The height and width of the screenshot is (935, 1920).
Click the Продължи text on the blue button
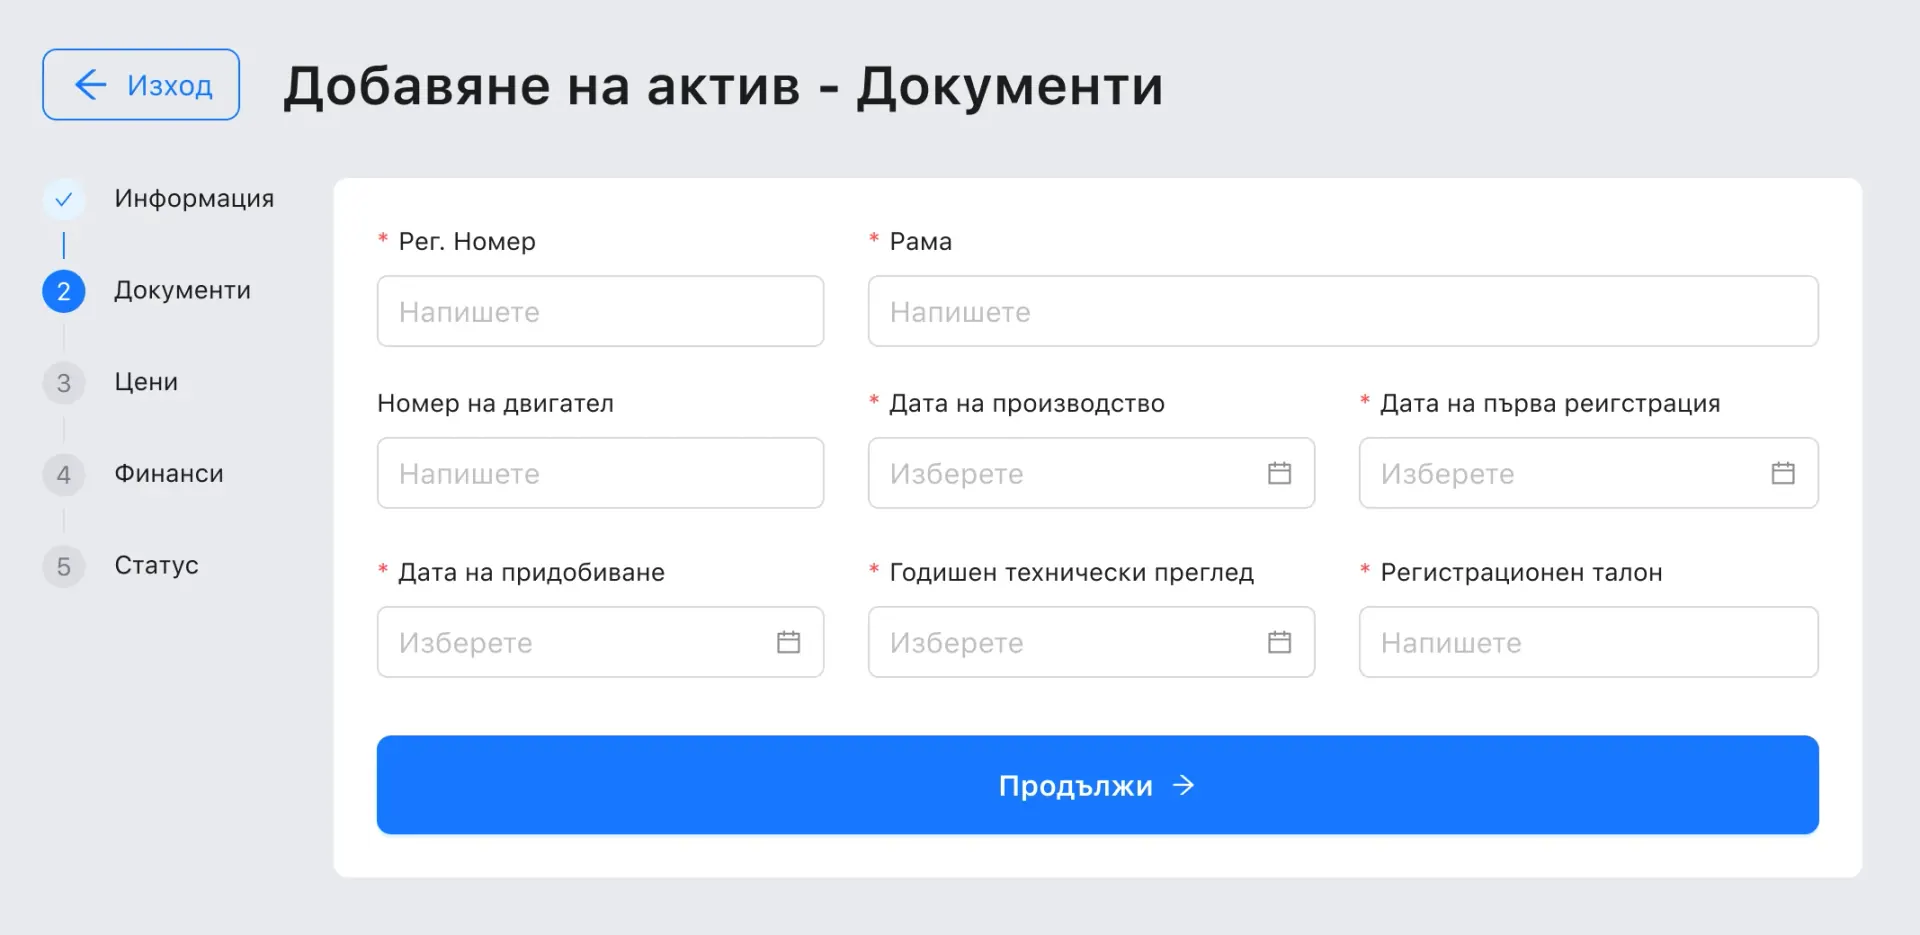coord(1075,786)
